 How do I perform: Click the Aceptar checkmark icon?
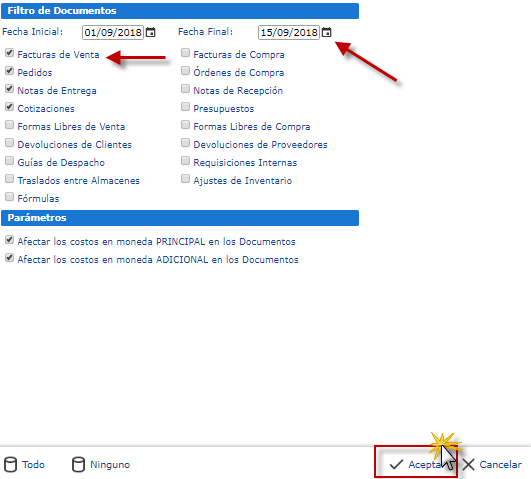(x=396, y=464)
